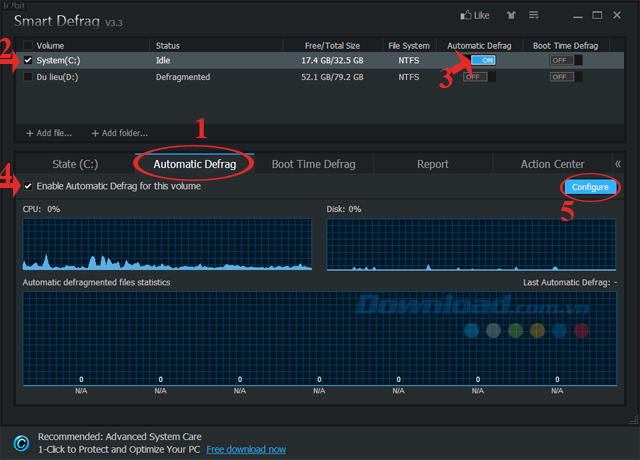The height and width of the screenshot is (460, 640).
Task: Click the 'Free download now' link
Action: pos(245,450)
